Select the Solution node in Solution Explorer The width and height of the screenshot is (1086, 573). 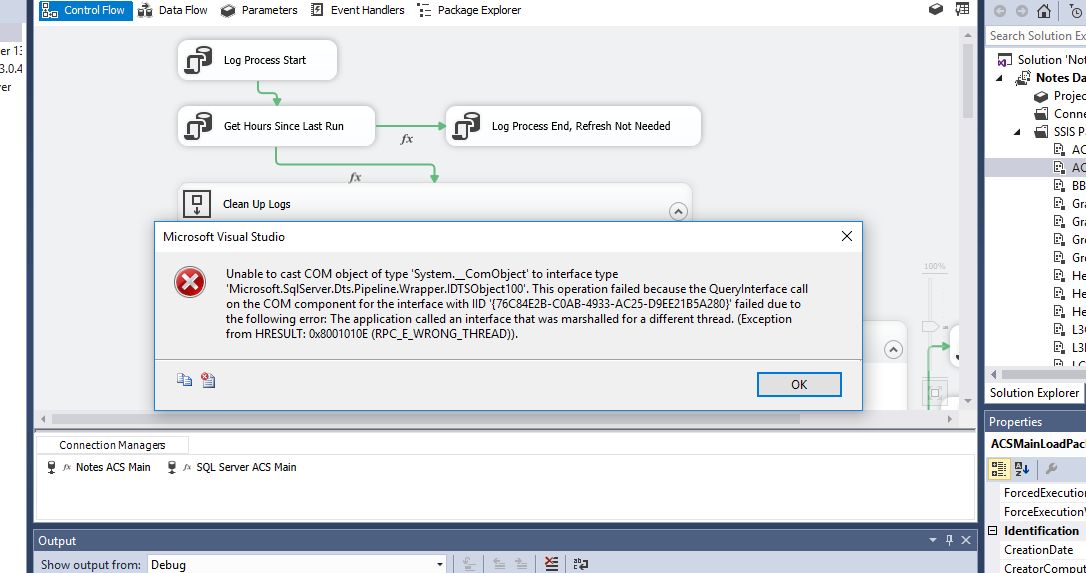[1040, 60]
